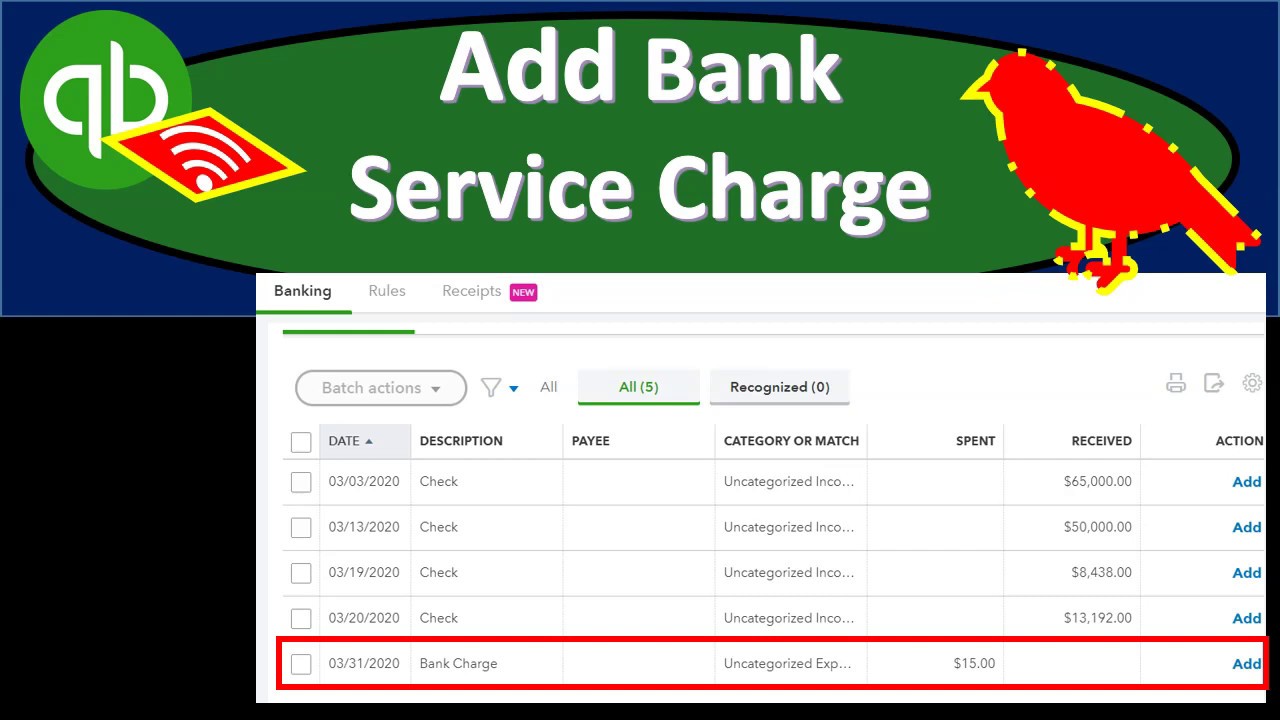Click the 03/20/2020 date cell
The height and width of the screenshot is (720, 1280).
(364, 618)
